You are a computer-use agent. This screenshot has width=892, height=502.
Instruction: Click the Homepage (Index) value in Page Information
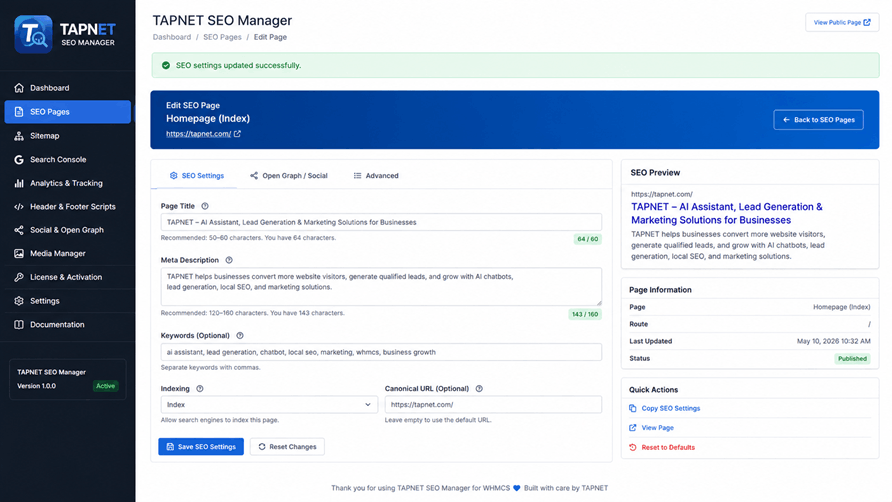[x=841, y=307]
